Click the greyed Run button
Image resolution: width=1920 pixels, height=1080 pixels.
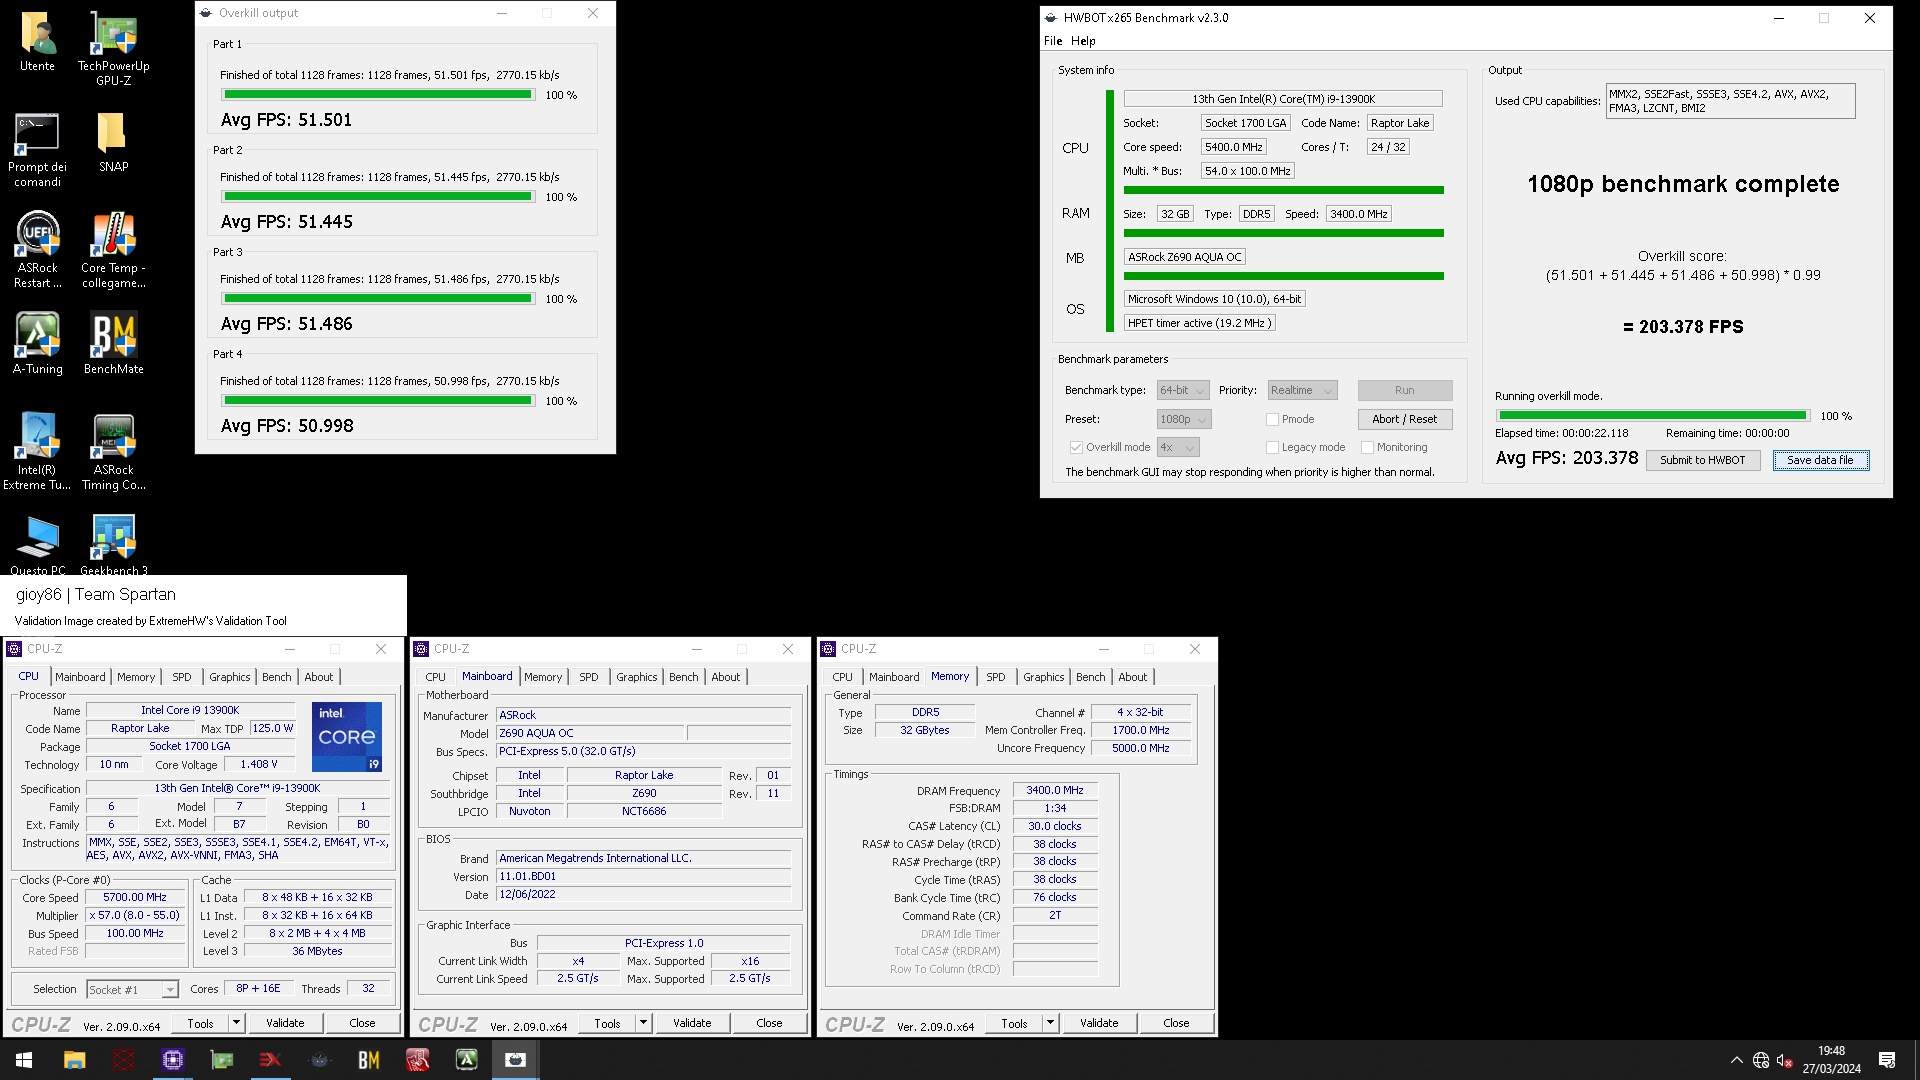(1404, 390)
